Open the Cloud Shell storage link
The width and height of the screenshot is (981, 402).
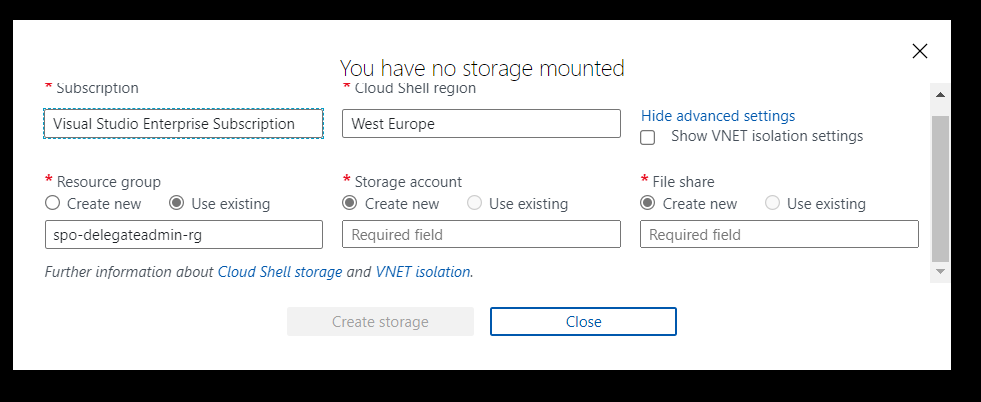pyautogui.click(x=280, y=271)
